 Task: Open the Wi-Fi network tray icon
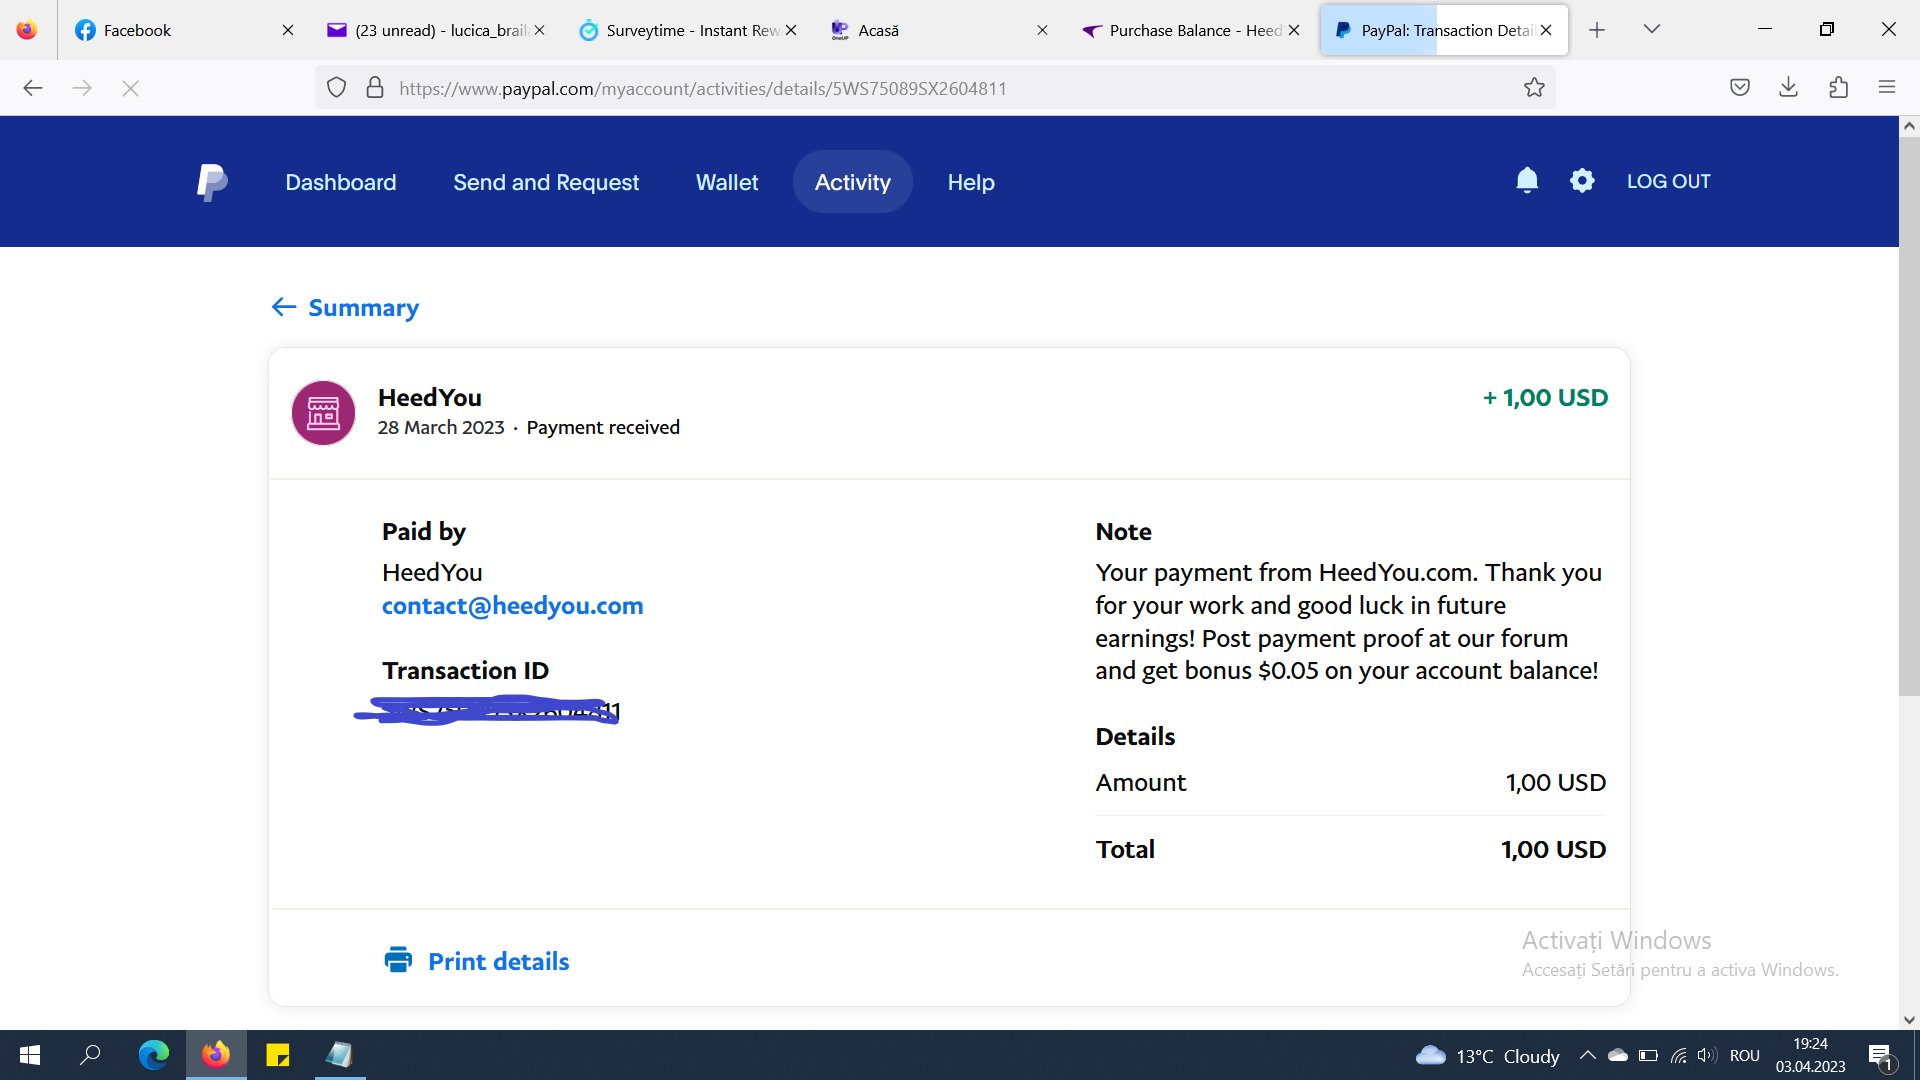point(1679,1056)
